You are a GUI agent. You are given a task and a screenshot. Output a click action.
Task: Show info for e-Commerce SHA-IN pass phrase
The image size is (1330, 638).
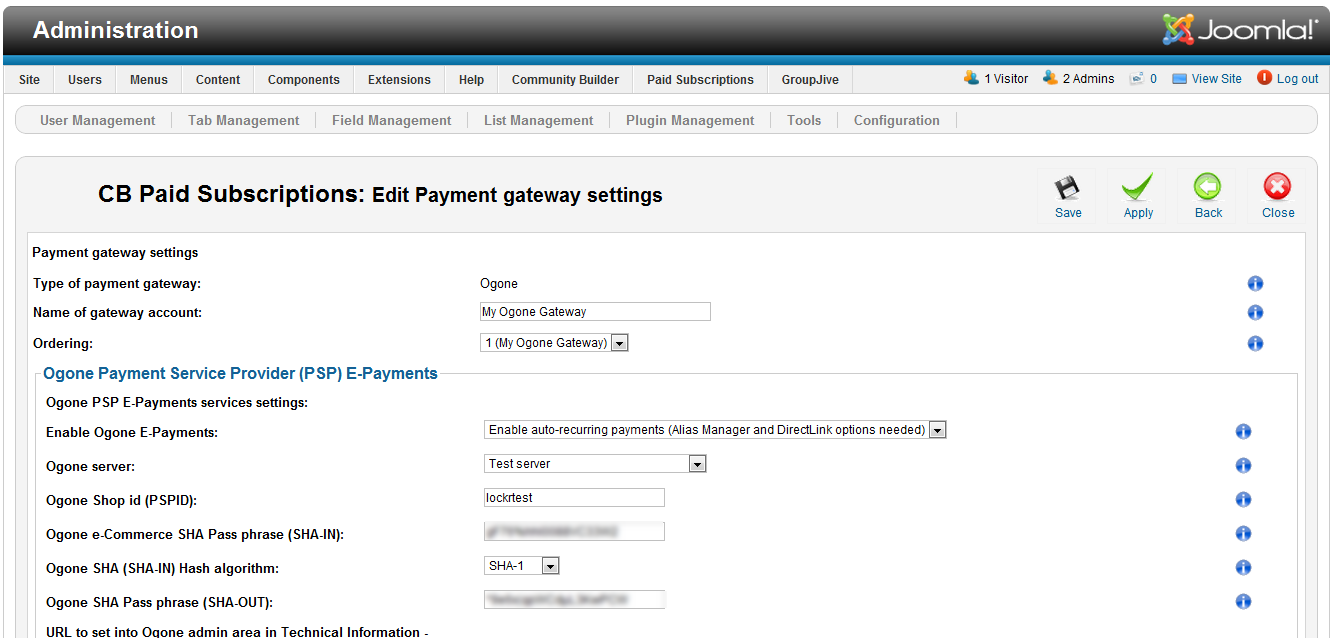(1244, 534)
